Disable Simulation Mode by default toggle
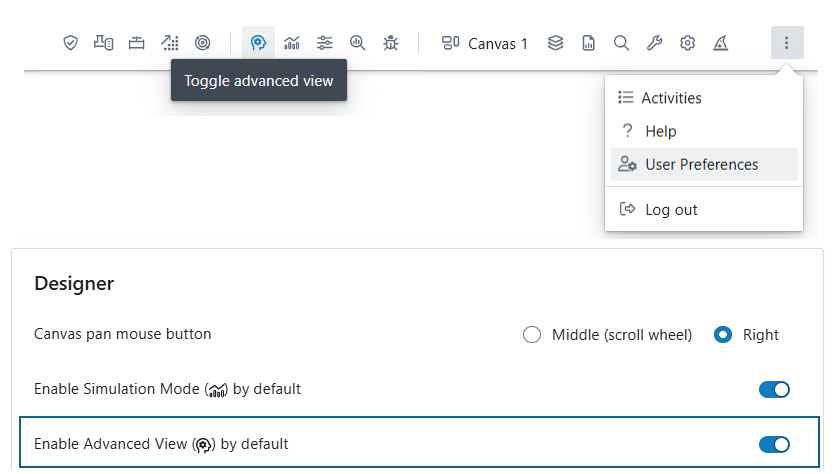The height and width of the screenshot is (474, 835). coord(774,389)
